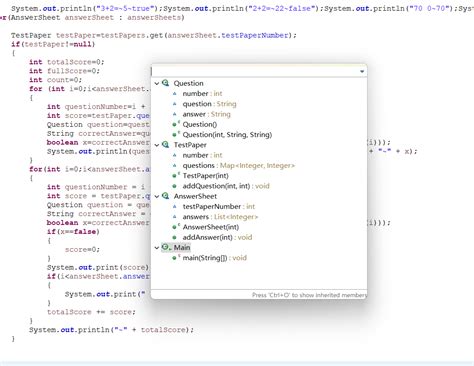Go to the Question() constructor

tap(200, 125)
